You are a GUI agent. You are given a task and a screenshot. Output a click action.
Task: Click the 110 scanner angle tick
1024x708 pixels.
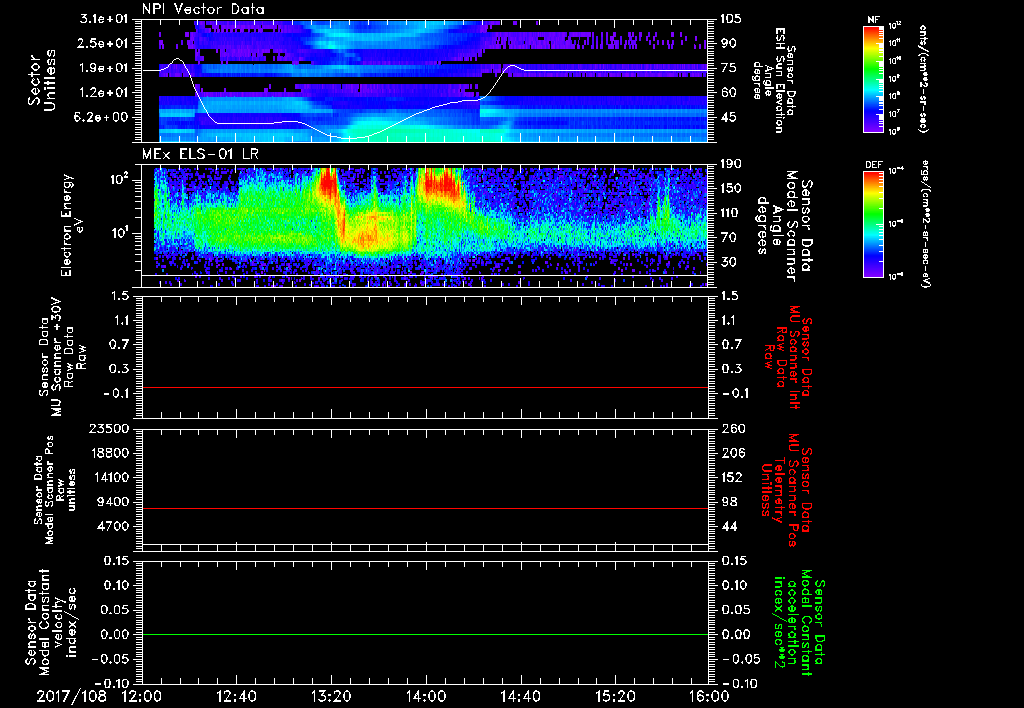point(731,213)
